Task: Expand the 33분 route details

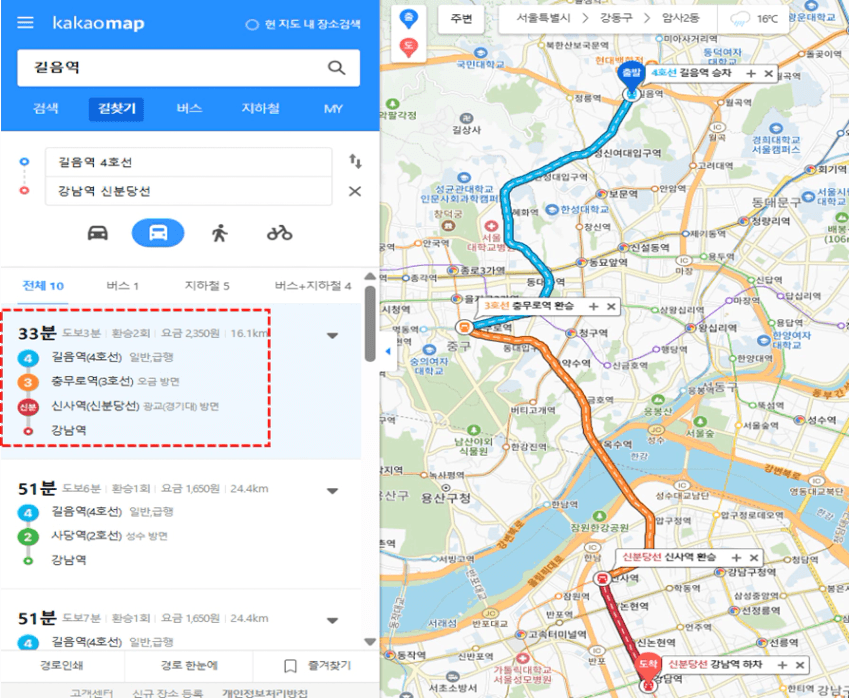Action: [332, 336]
